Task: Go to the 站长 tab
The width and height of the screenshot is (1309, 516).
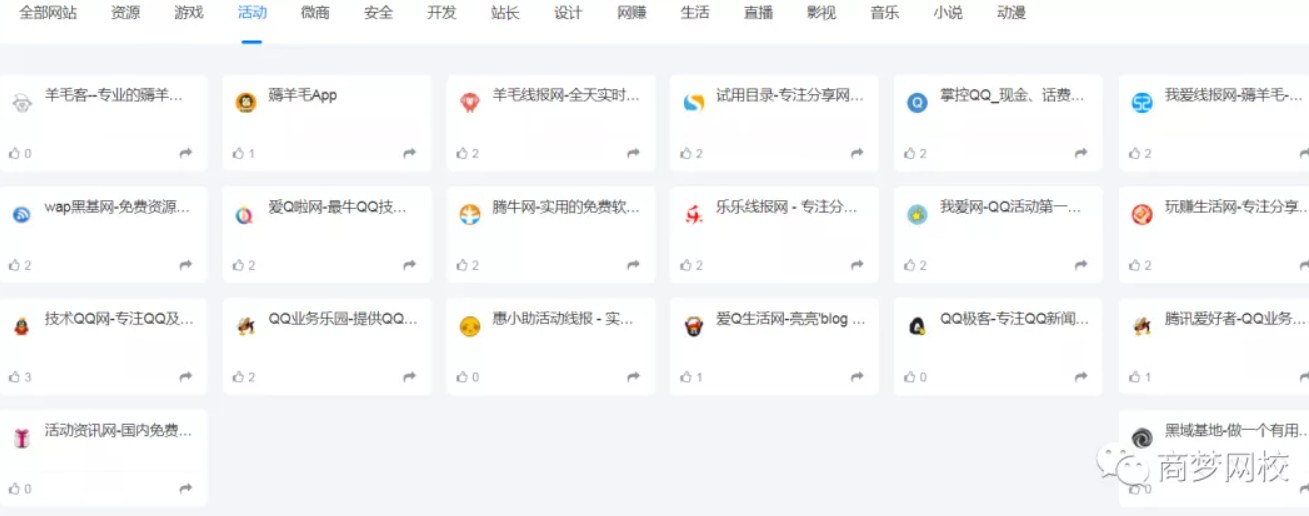Action: coord(505,13)
